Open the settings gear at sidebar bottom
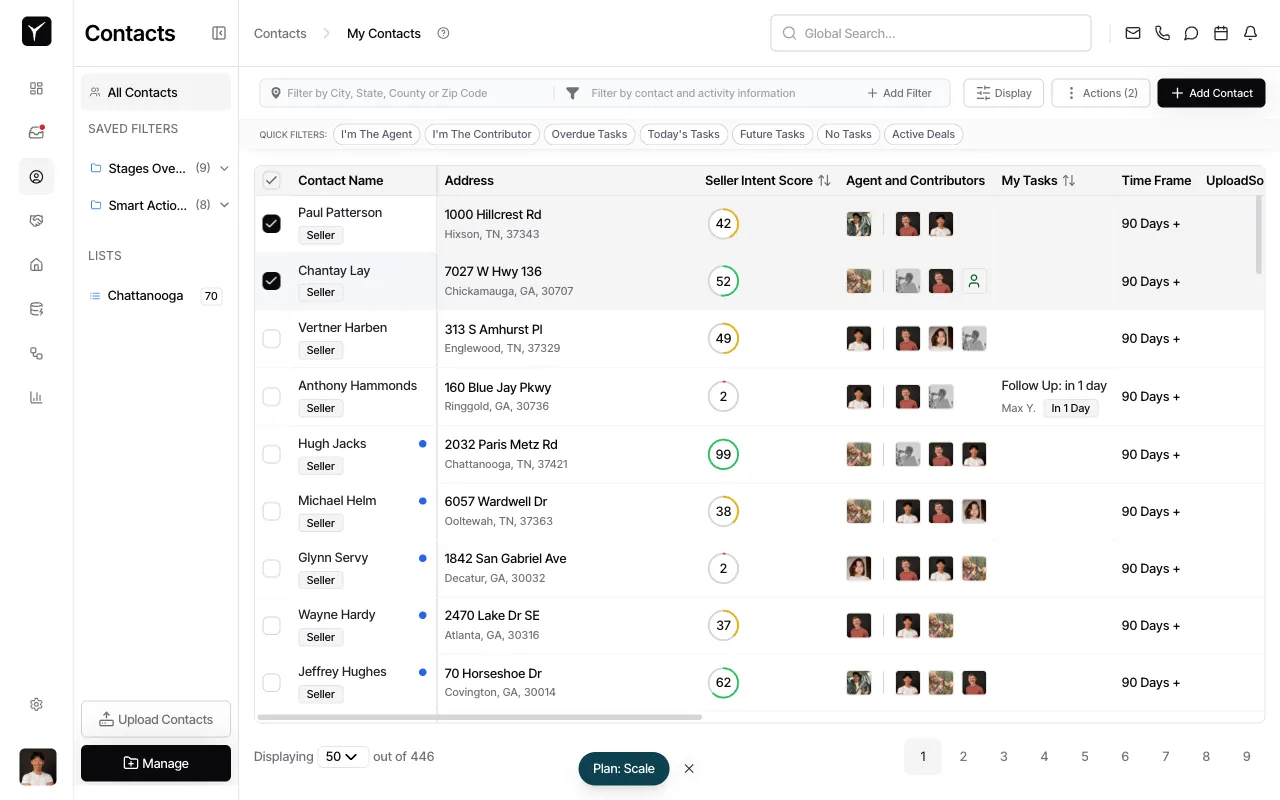 pyautogui.click(x=36, y=704)
